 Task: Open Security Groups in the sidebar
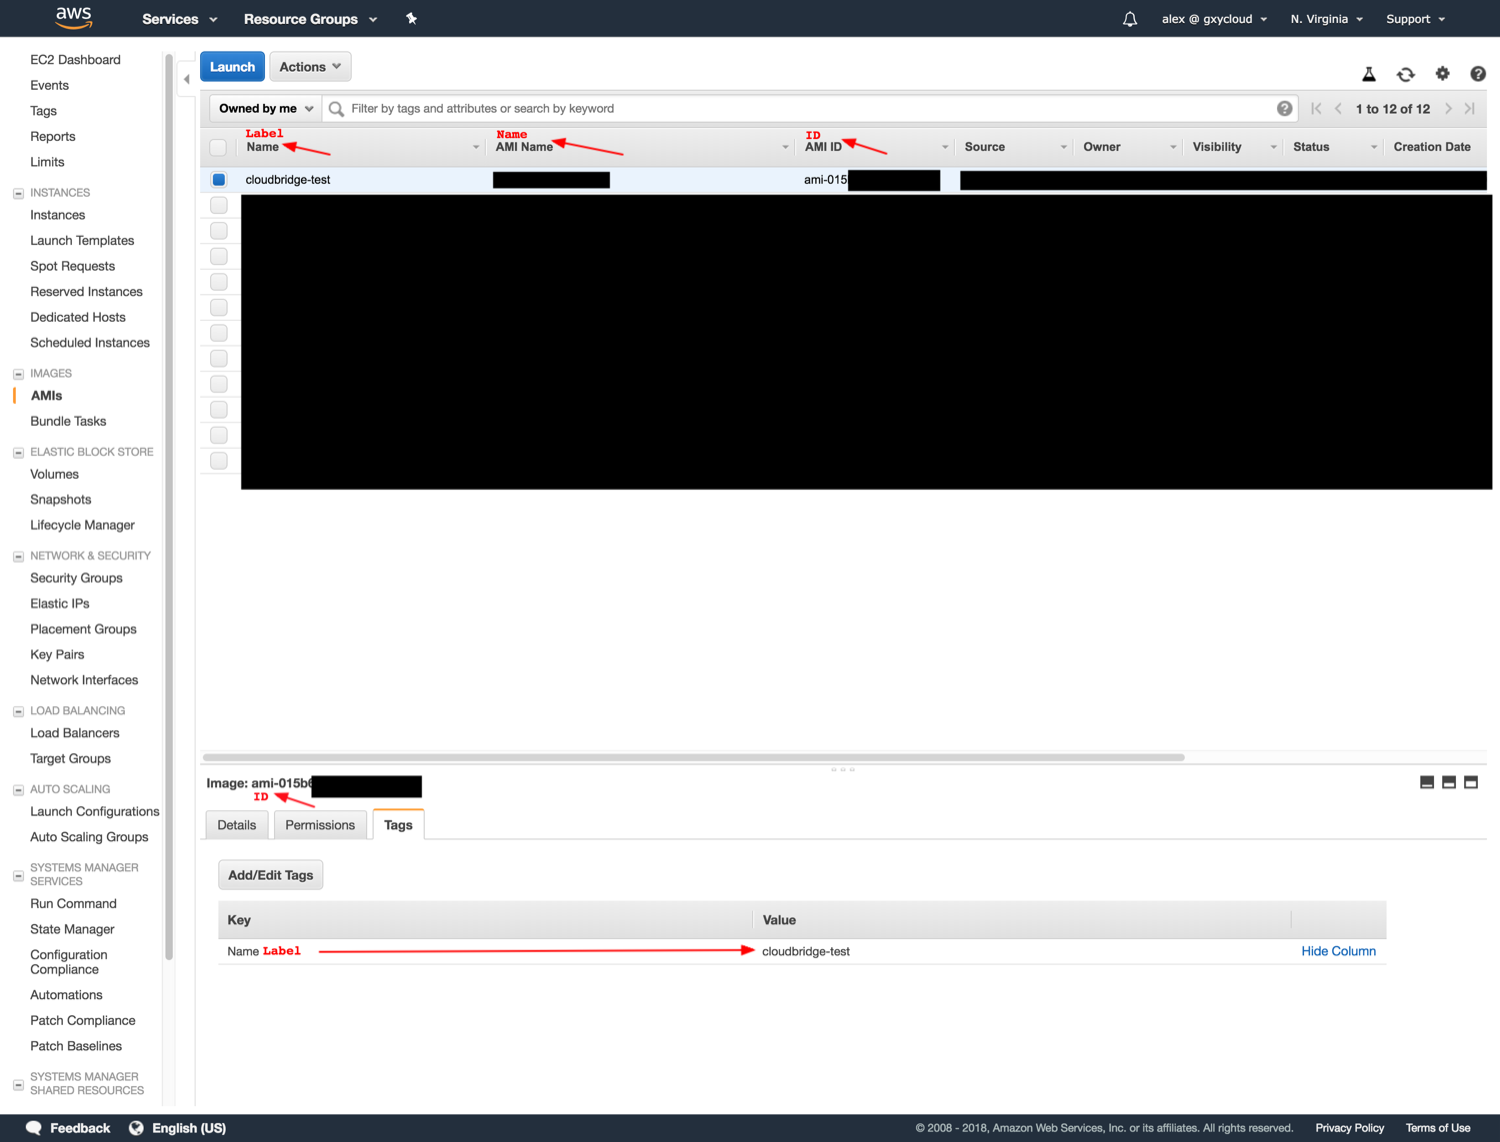[76, 578]
